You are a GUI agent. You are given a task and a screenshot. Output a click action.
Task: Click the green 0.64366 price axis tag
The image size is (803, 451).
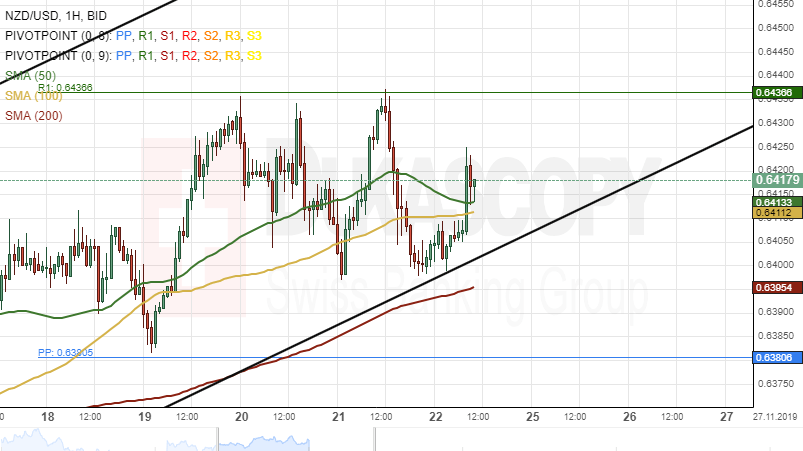(777, 93)
